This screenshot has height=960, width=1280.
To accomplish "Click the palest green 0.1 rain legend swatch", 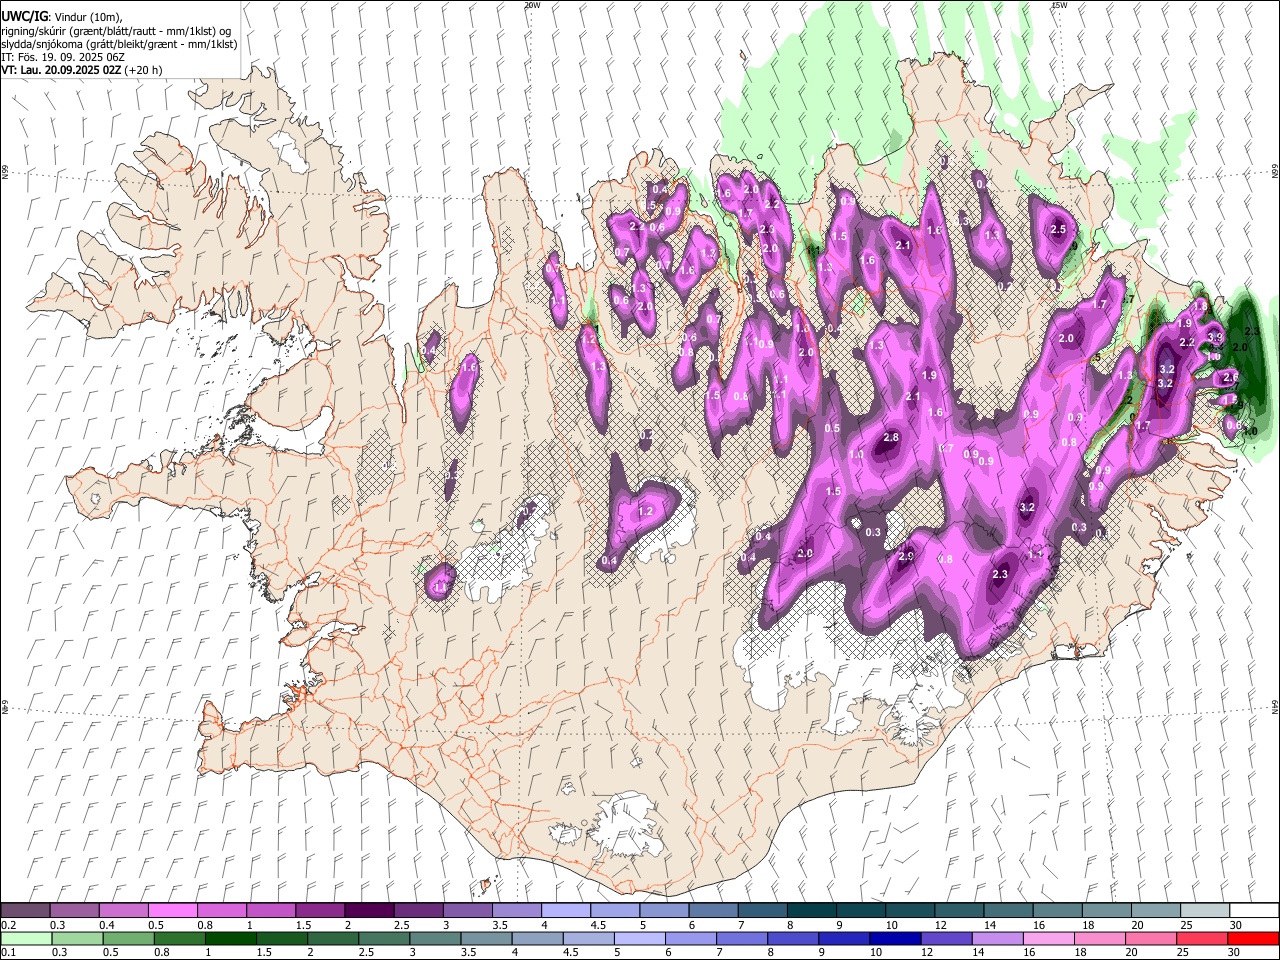I will 26,938.
